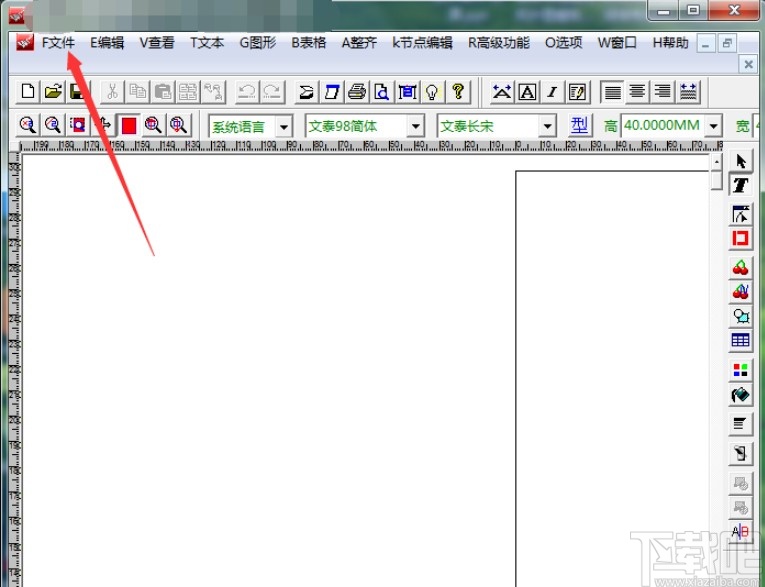The width and height of the screenshot is (765, 587).
Task: Expand the 文泰长宋 font dropdown
Action: [x=547, y=126]
